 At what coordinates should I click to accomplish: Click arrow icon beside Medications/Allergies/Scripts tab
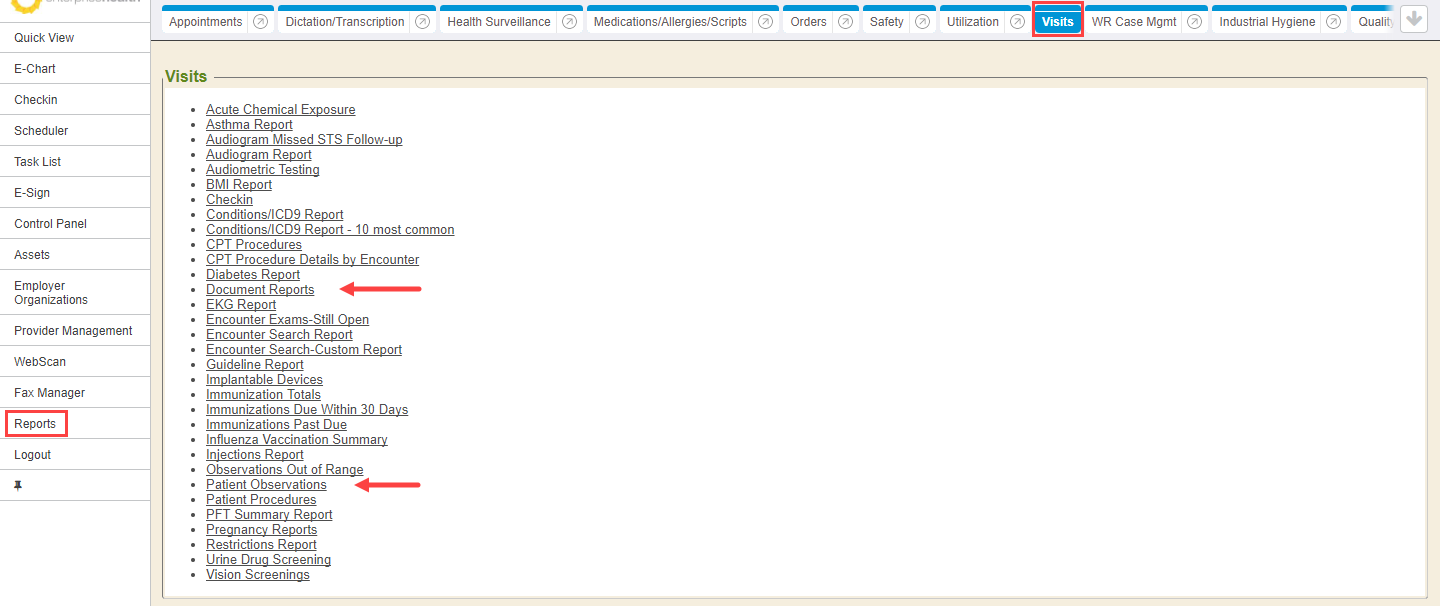[764, 22]
